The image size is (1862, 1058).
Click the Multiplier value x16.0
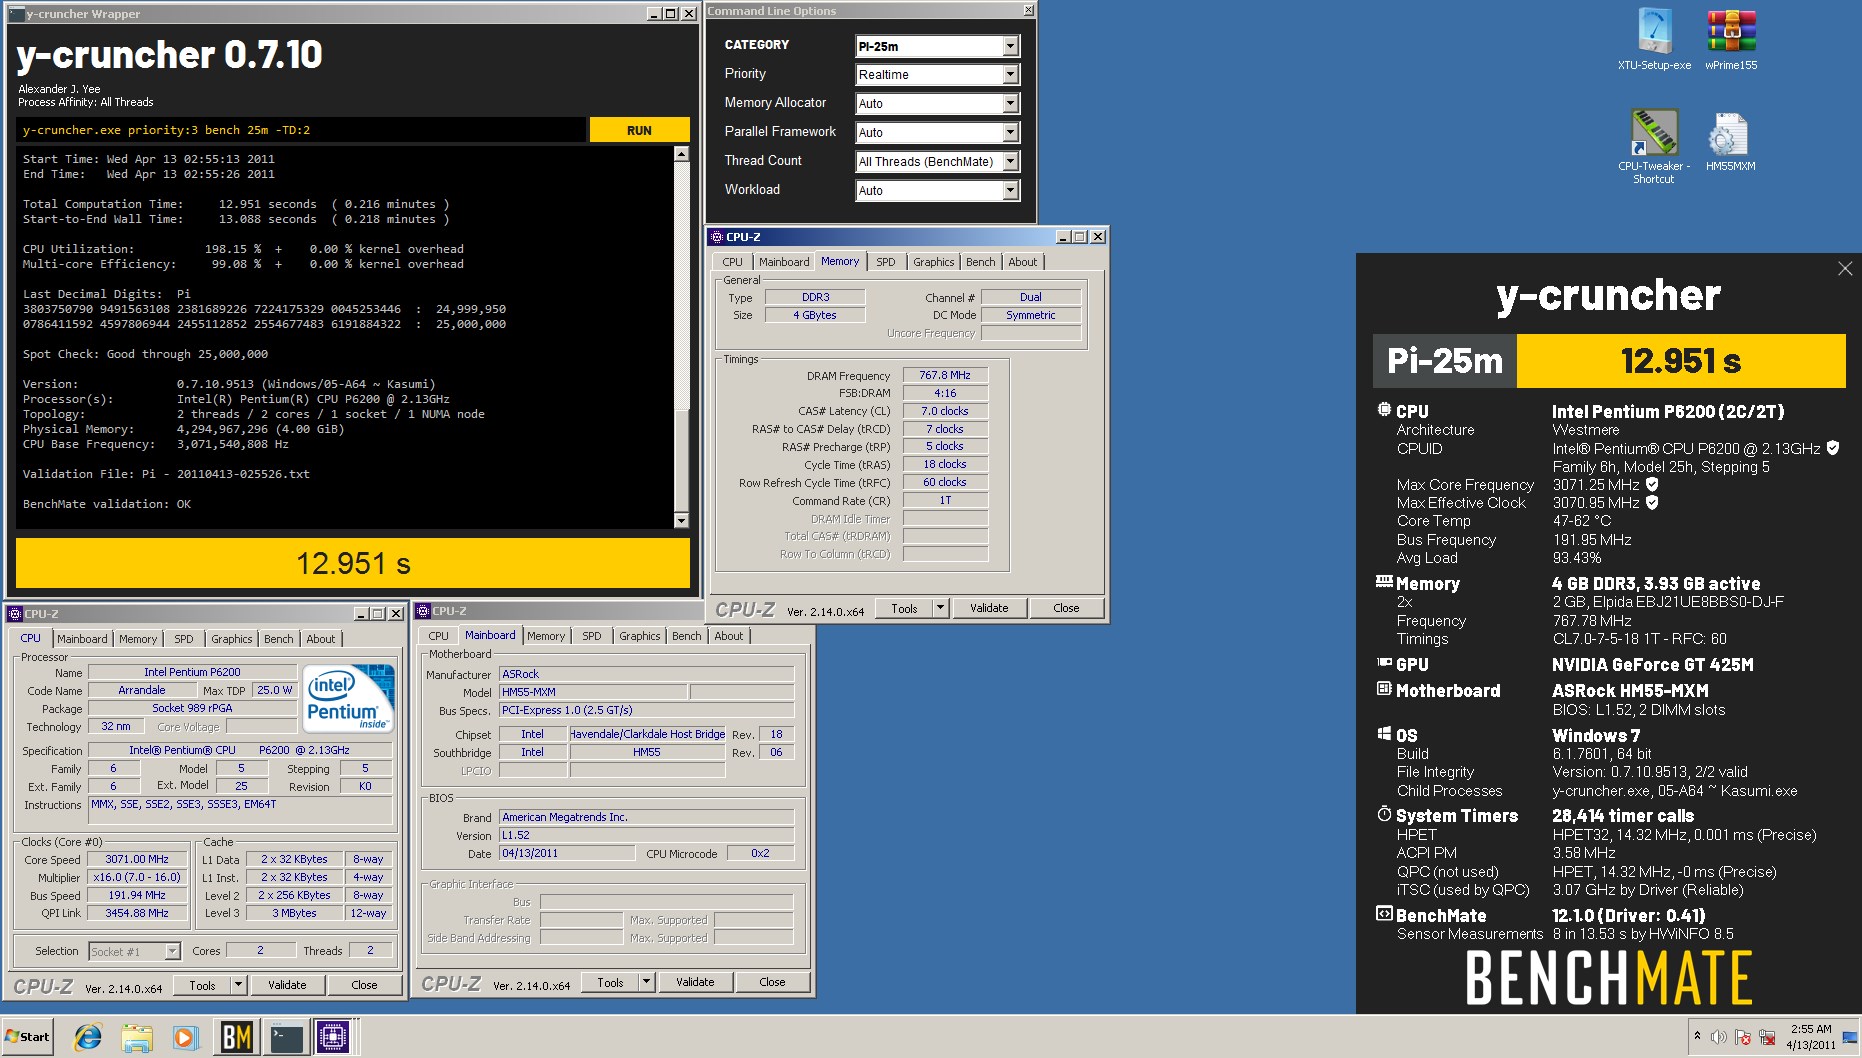(x=137, y=877)
